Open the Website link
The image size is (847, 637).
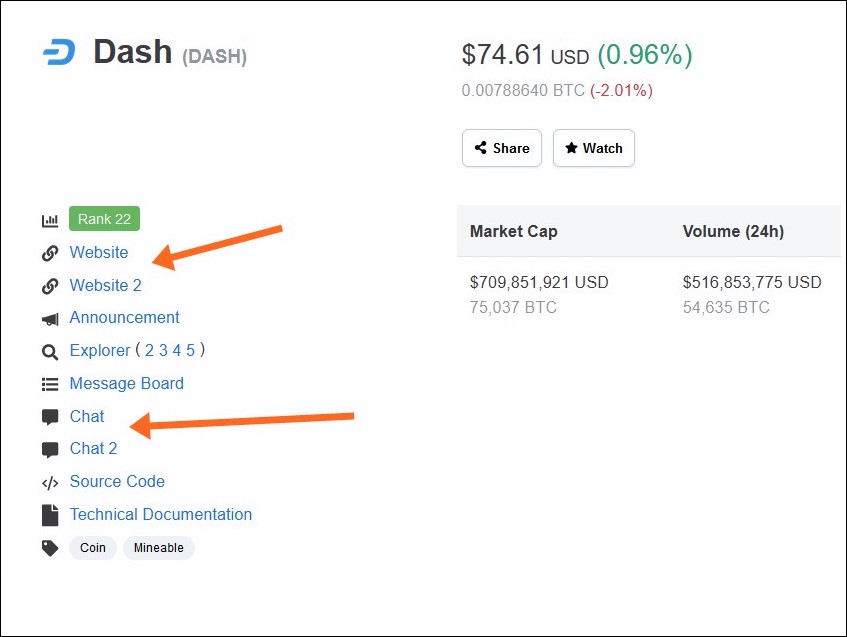click(x=99, y=252)
